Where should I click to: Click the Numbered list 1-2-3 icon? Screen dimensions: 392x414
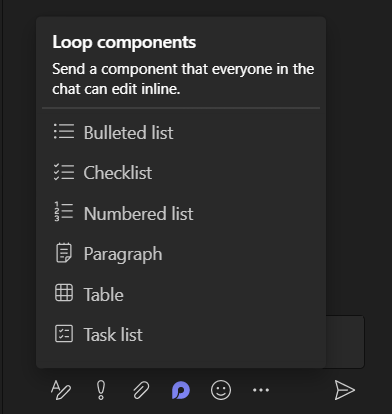[63, 212]
